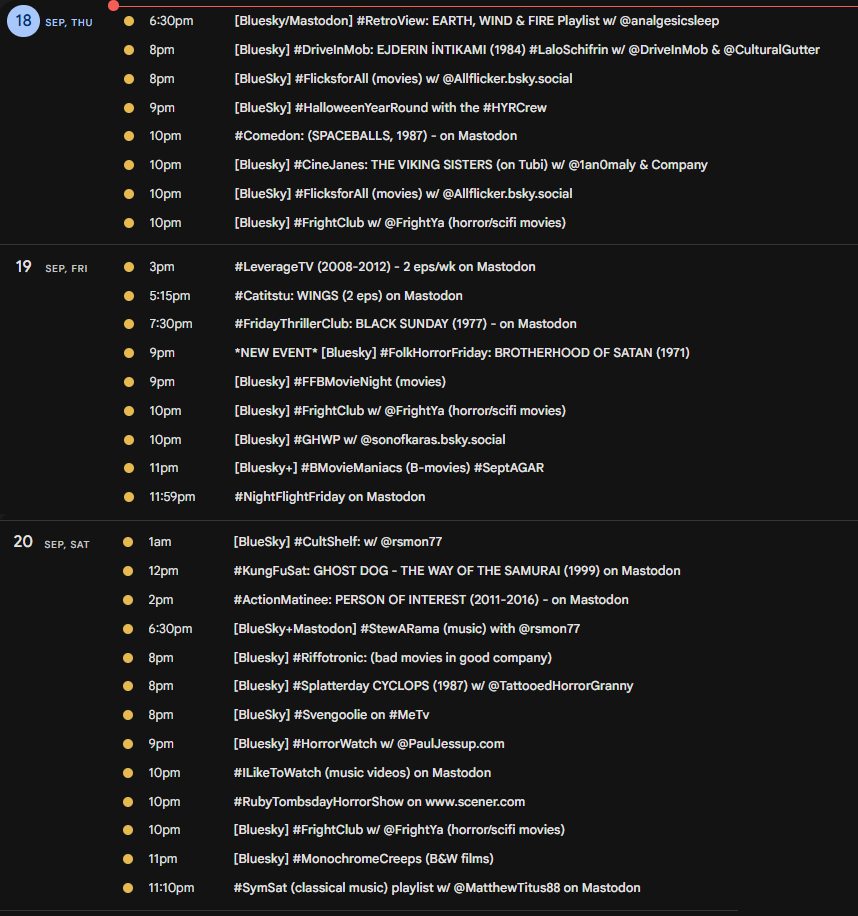Open #Catitstu WINGS event
The image size is (858, 916).
click(x=348, y=296)
